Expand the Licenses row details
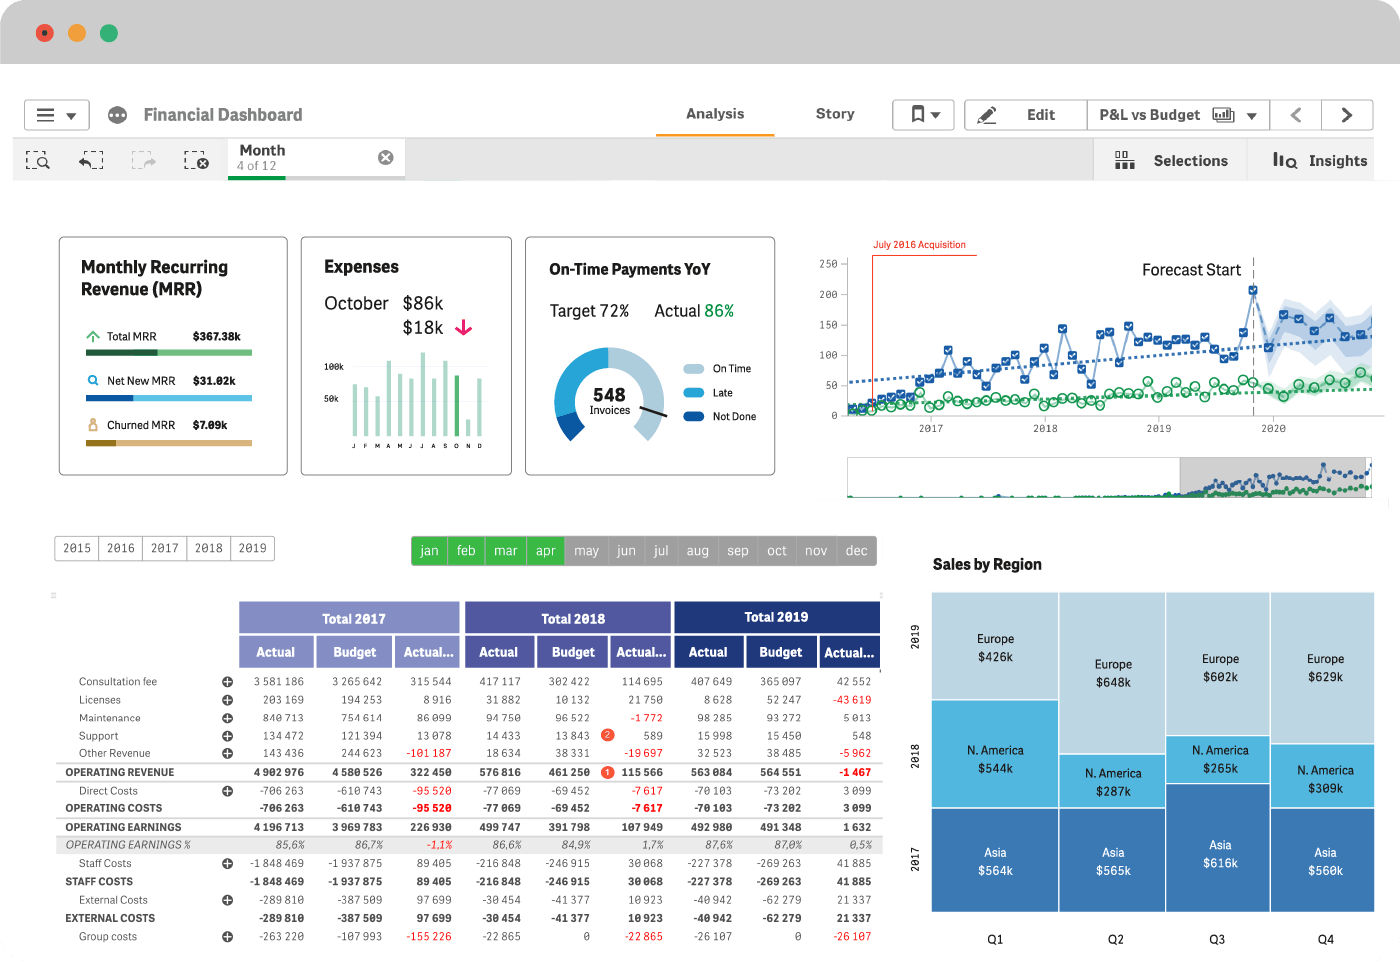This screenshot has width=1400, height=962. (227, 699)
